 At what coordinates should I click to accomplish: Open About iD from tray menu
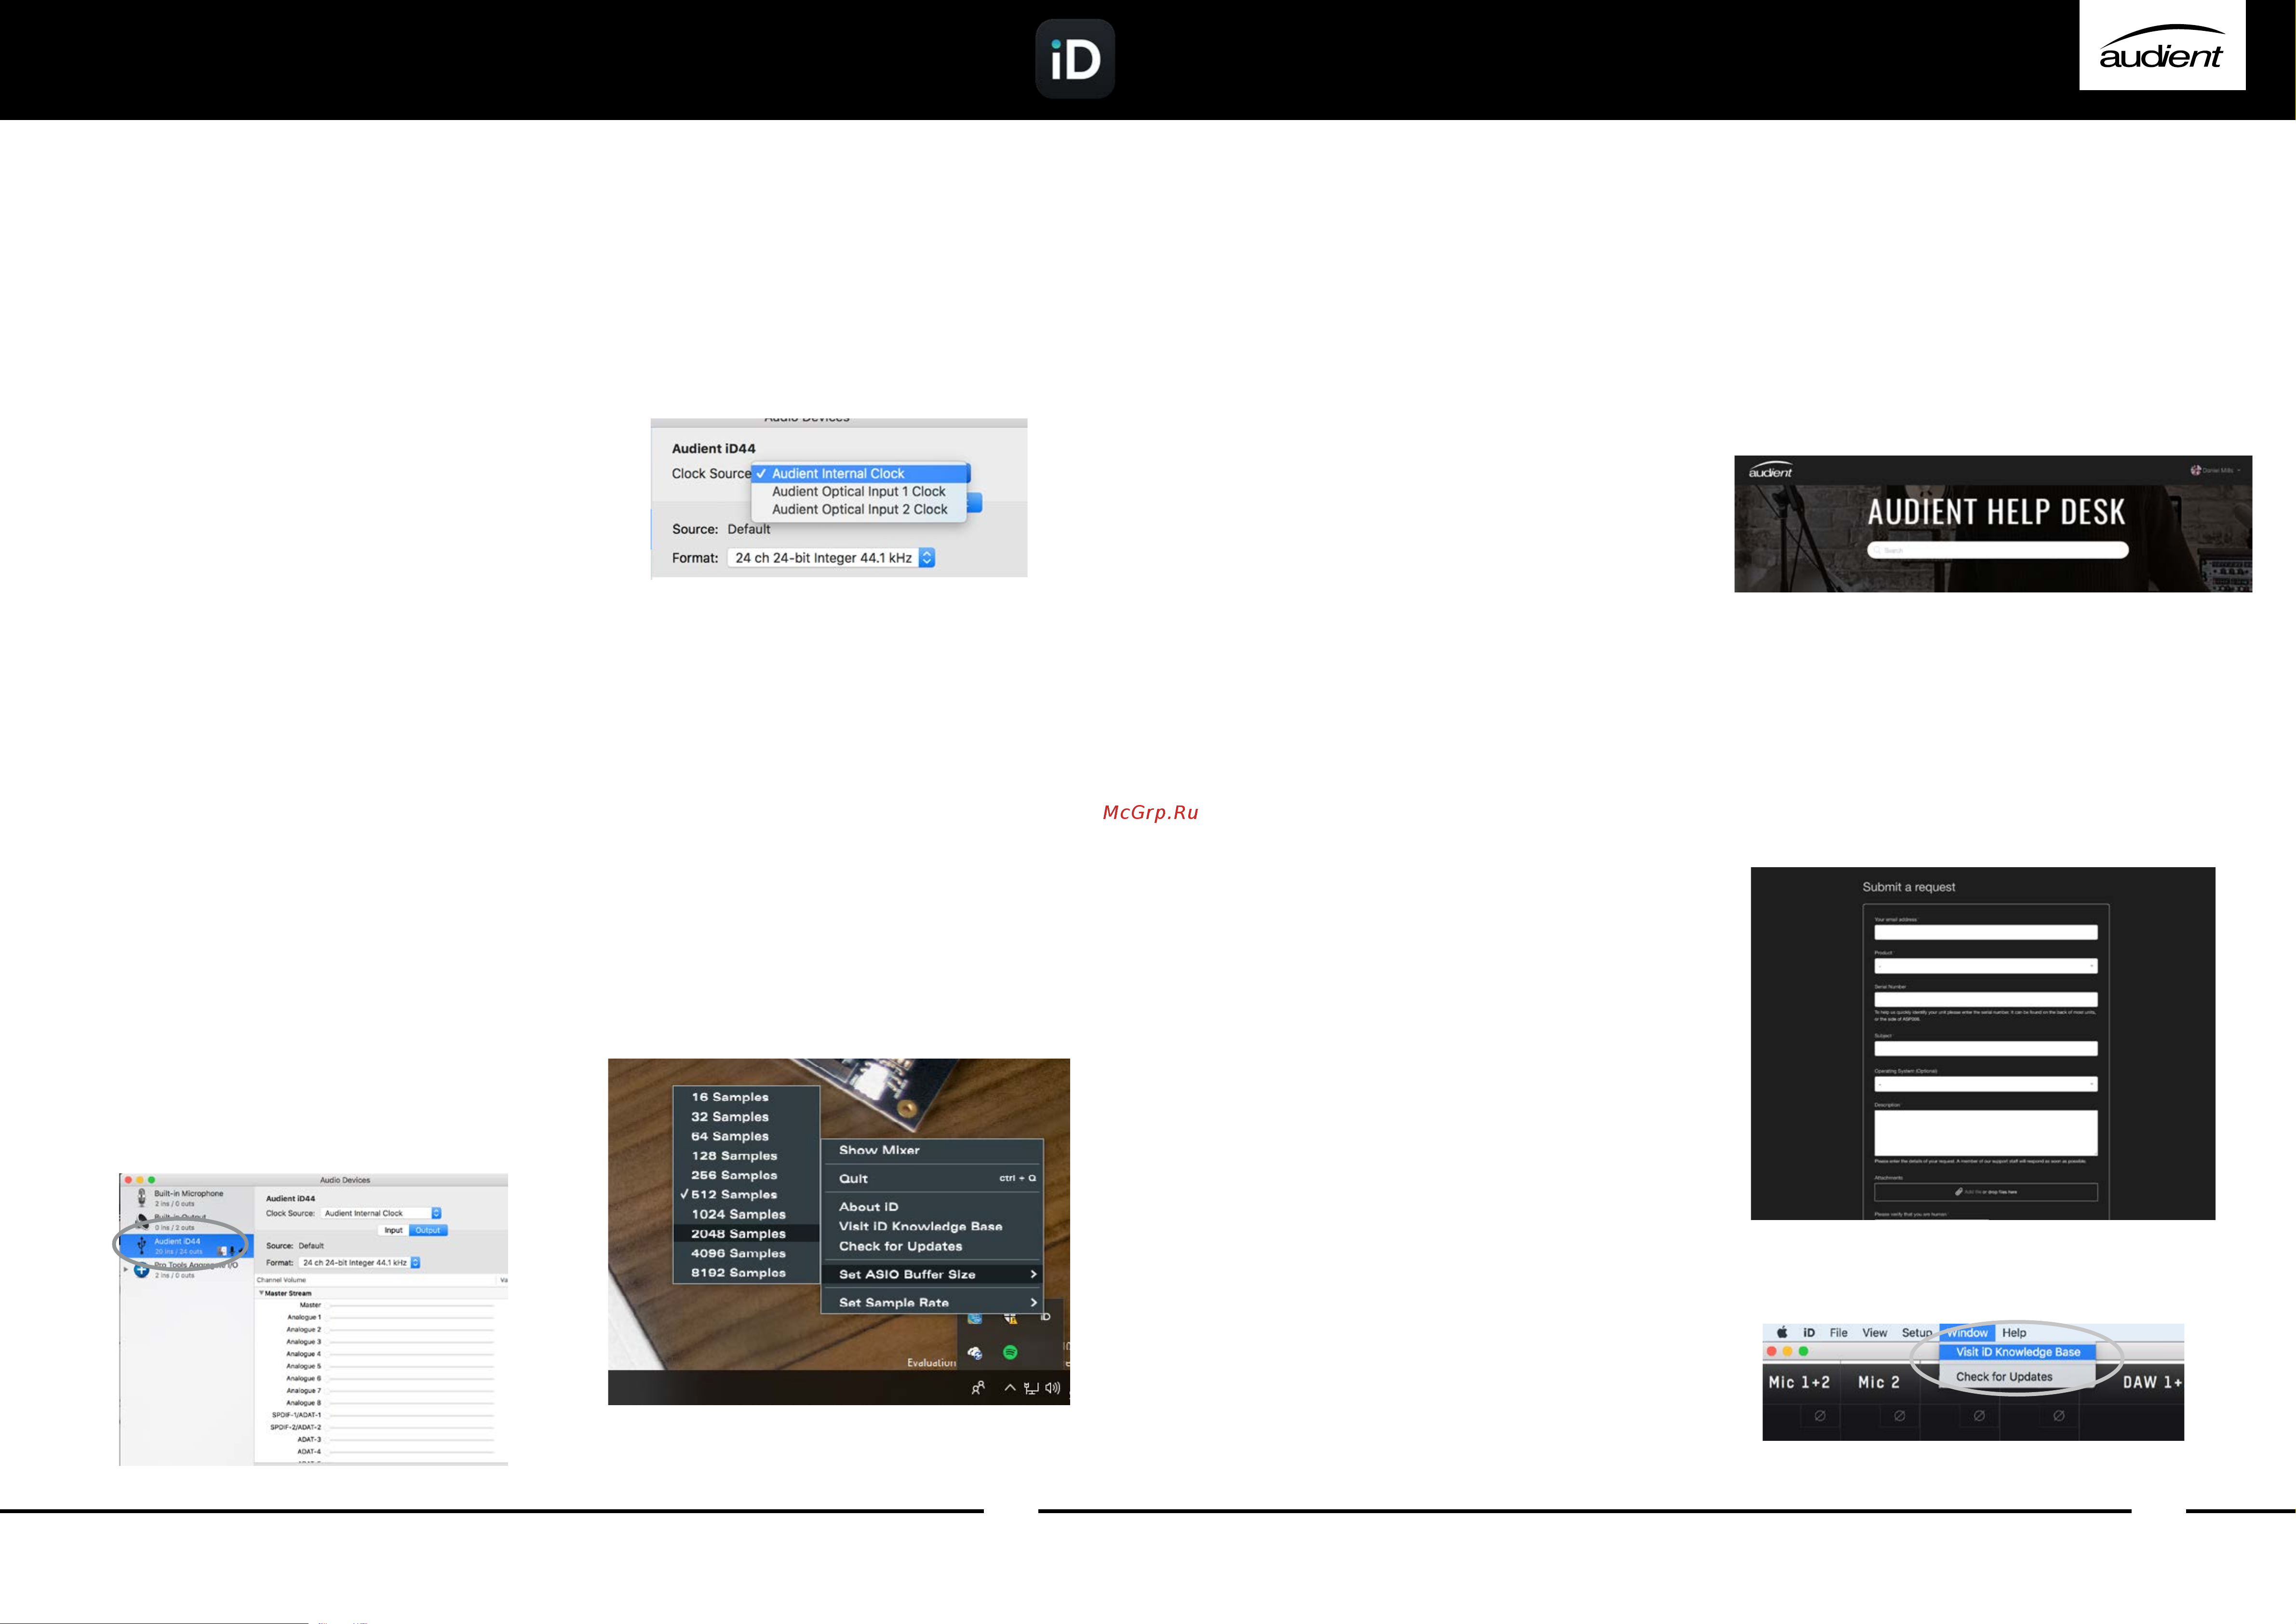click(x=932, y=1207)
